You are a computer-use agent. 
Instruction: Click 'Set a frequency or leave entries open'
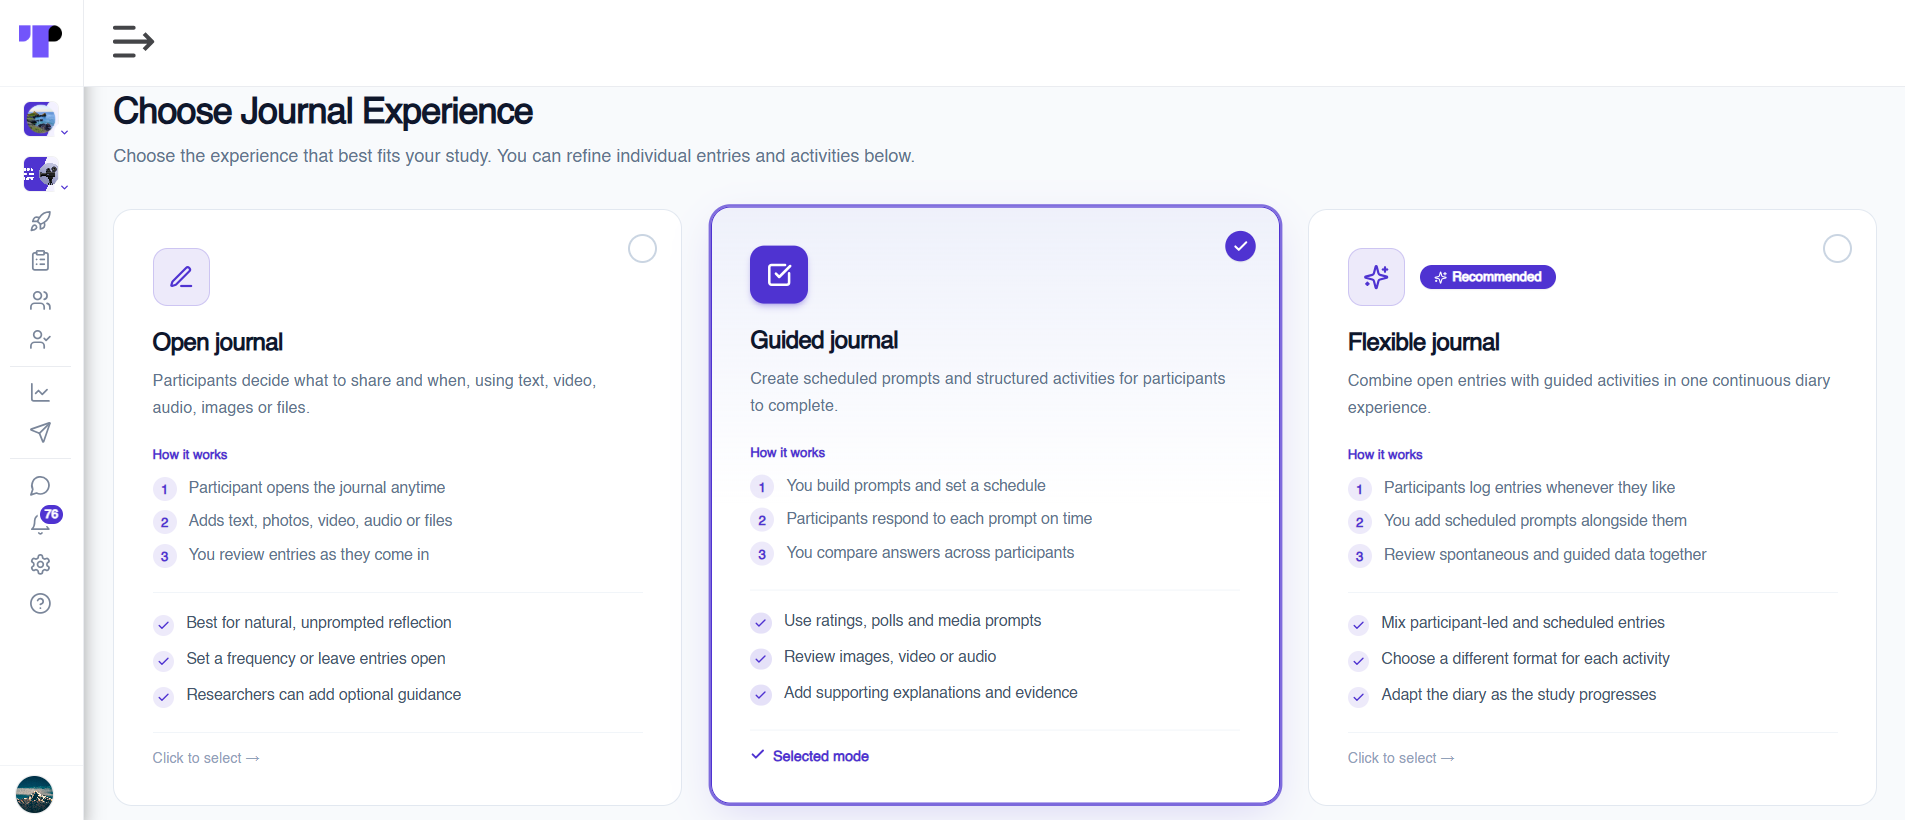316,659
